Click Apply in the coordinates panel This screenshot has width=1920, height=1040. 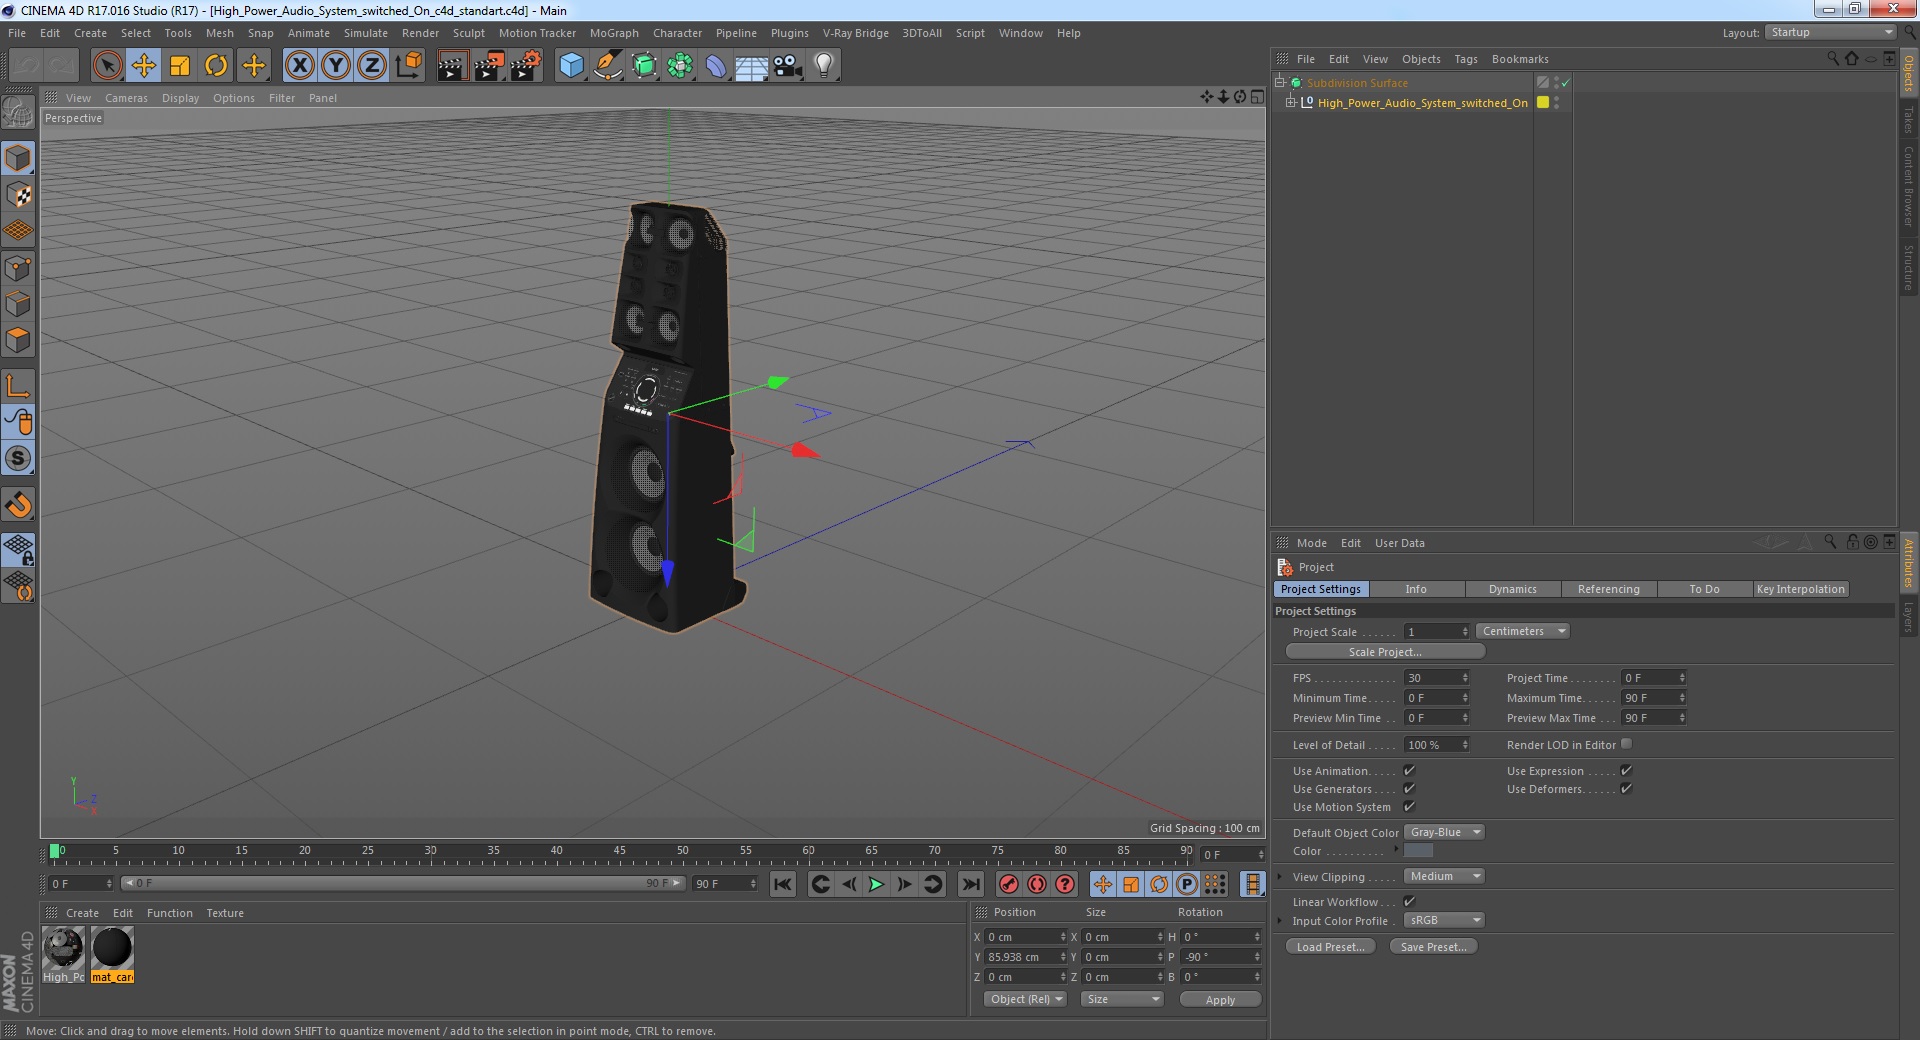pos(1220,999)
